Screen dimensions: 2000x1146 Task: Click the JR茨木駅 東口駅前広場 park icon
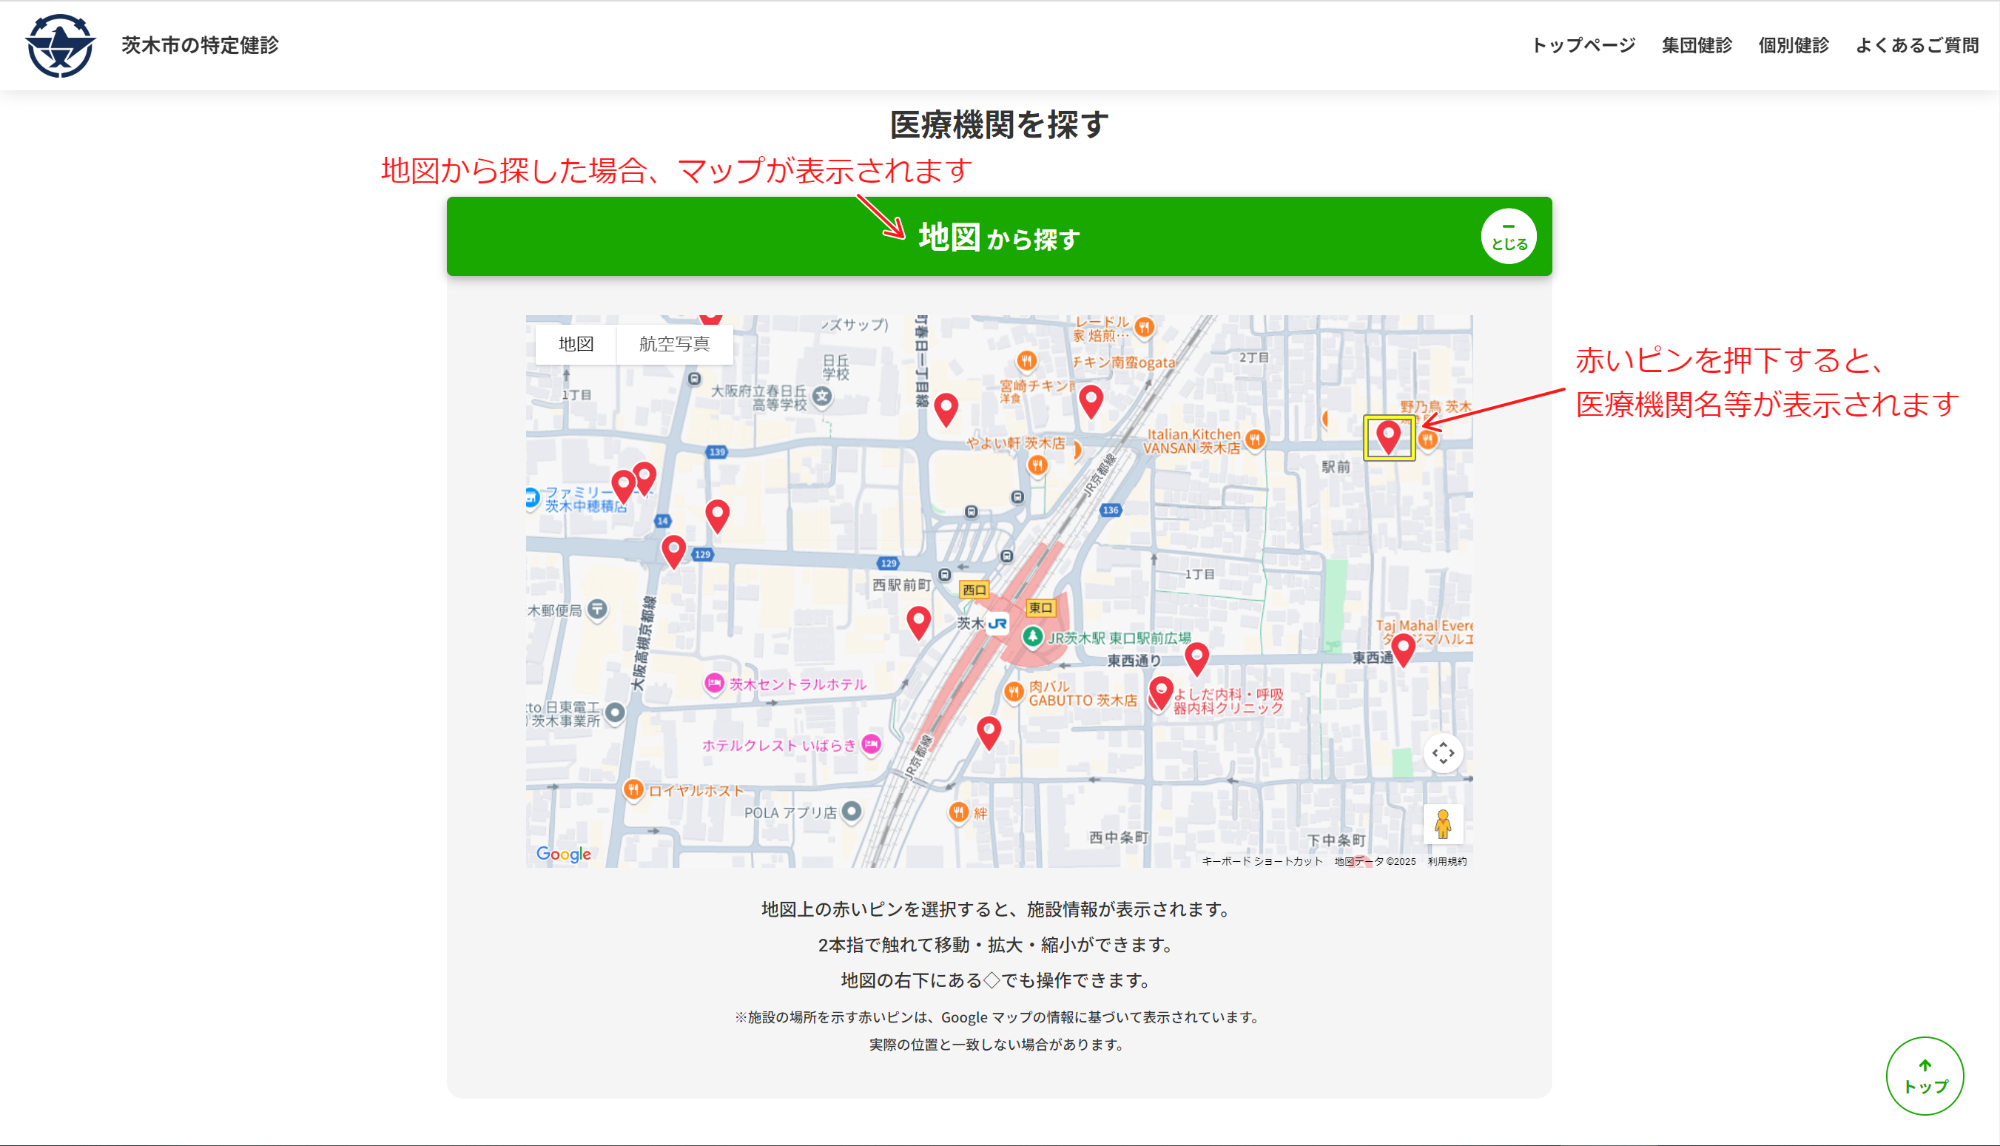coord(1033,636)
